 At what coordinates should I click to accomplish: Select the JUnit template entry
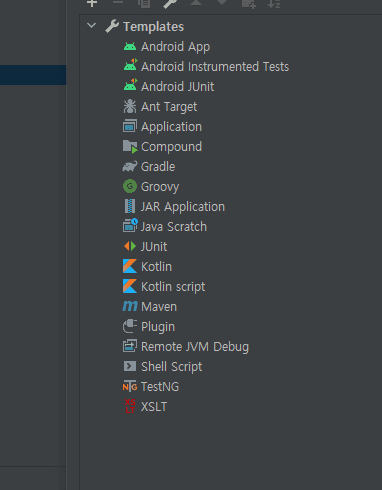click(x=154, y=247)
